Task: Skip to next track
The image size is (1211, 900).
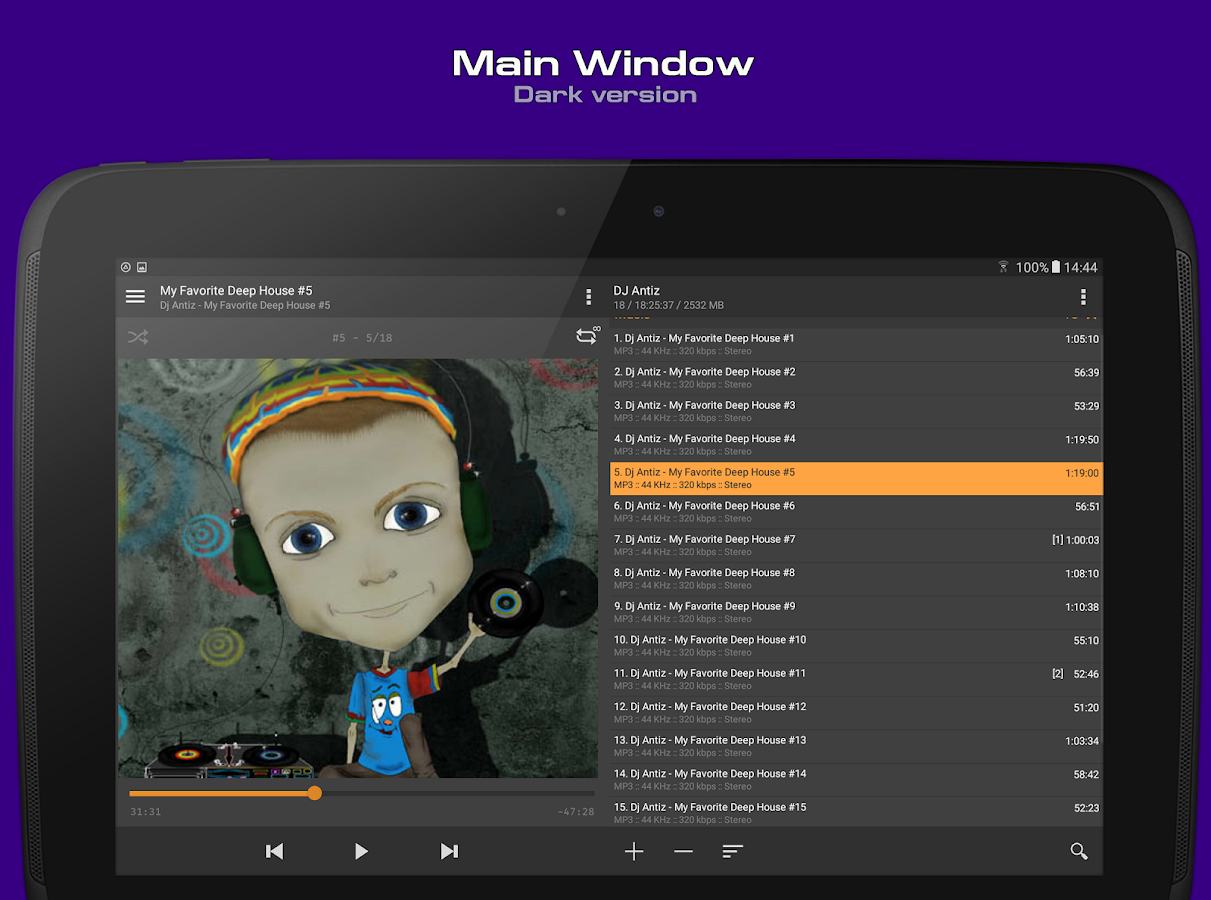Action: point(449,851)
